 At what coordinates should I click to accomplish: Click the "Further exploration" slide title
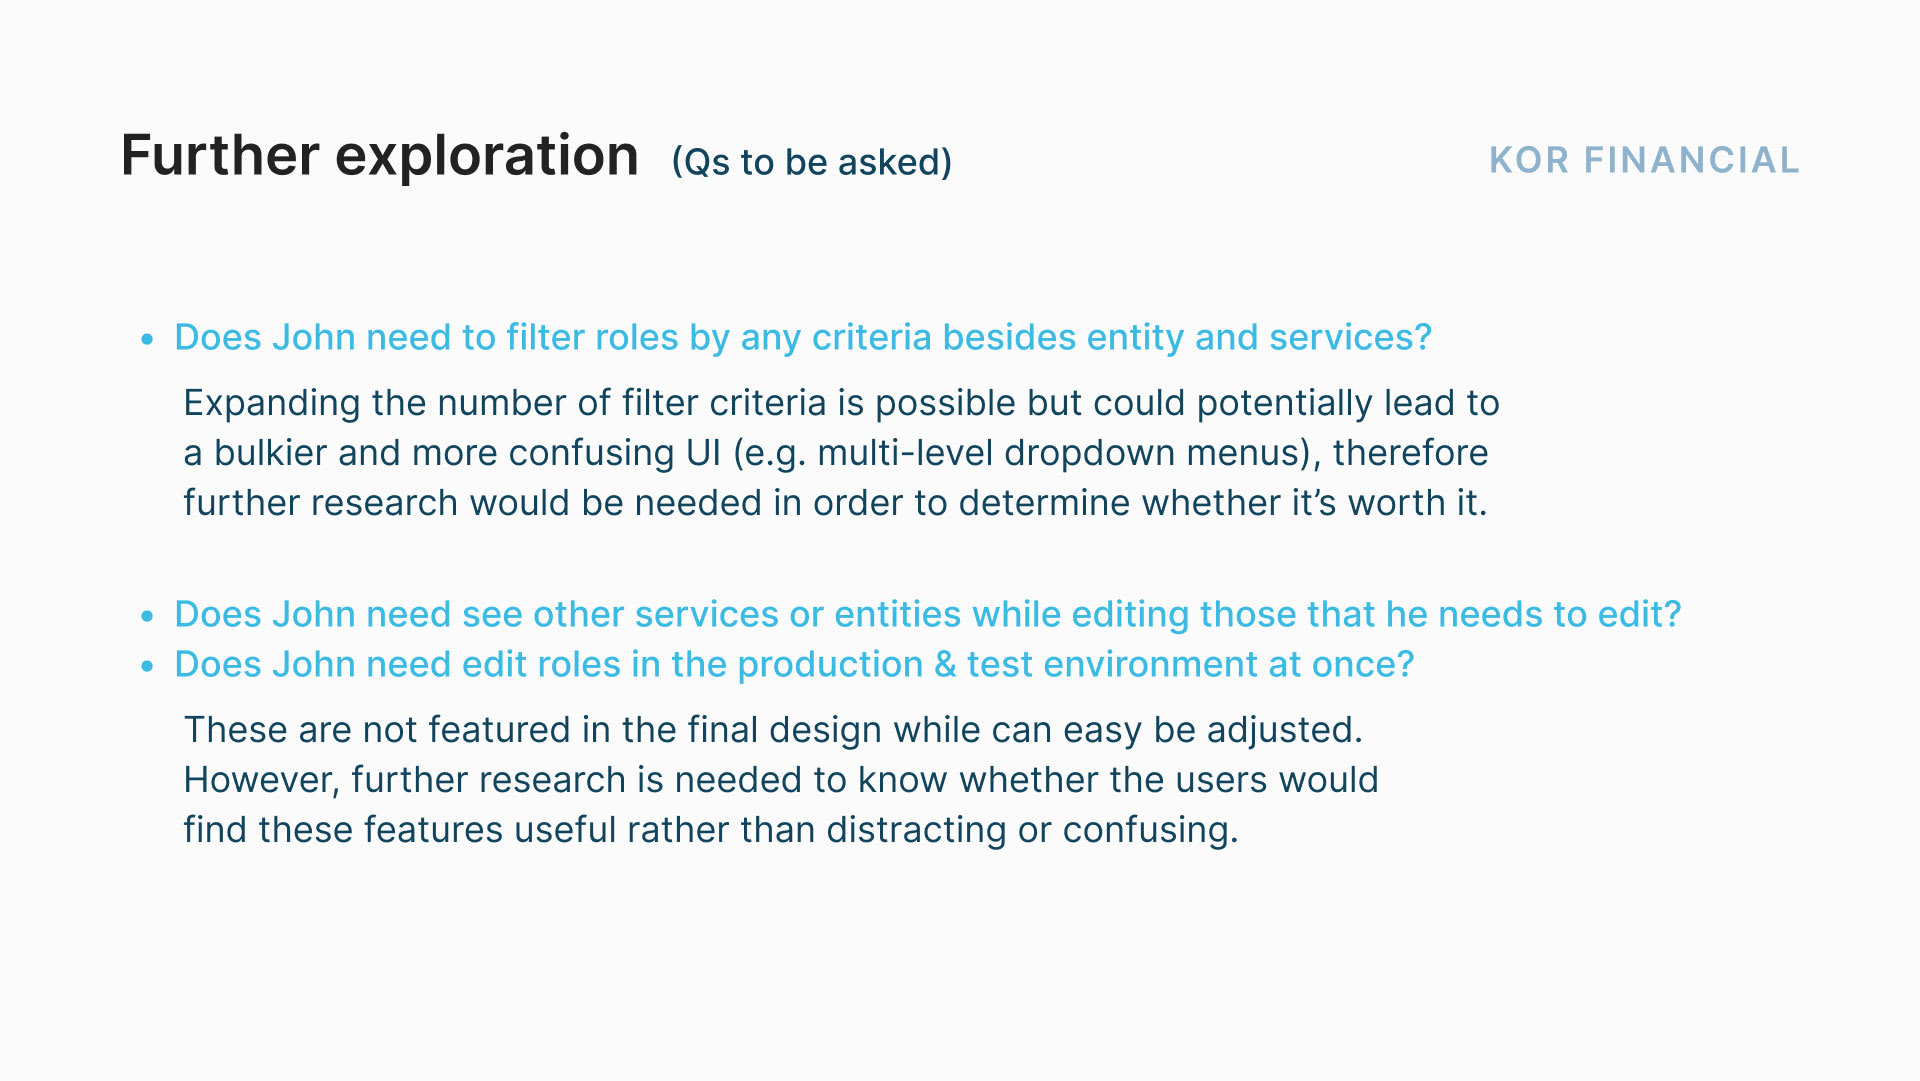click(379, 157)
